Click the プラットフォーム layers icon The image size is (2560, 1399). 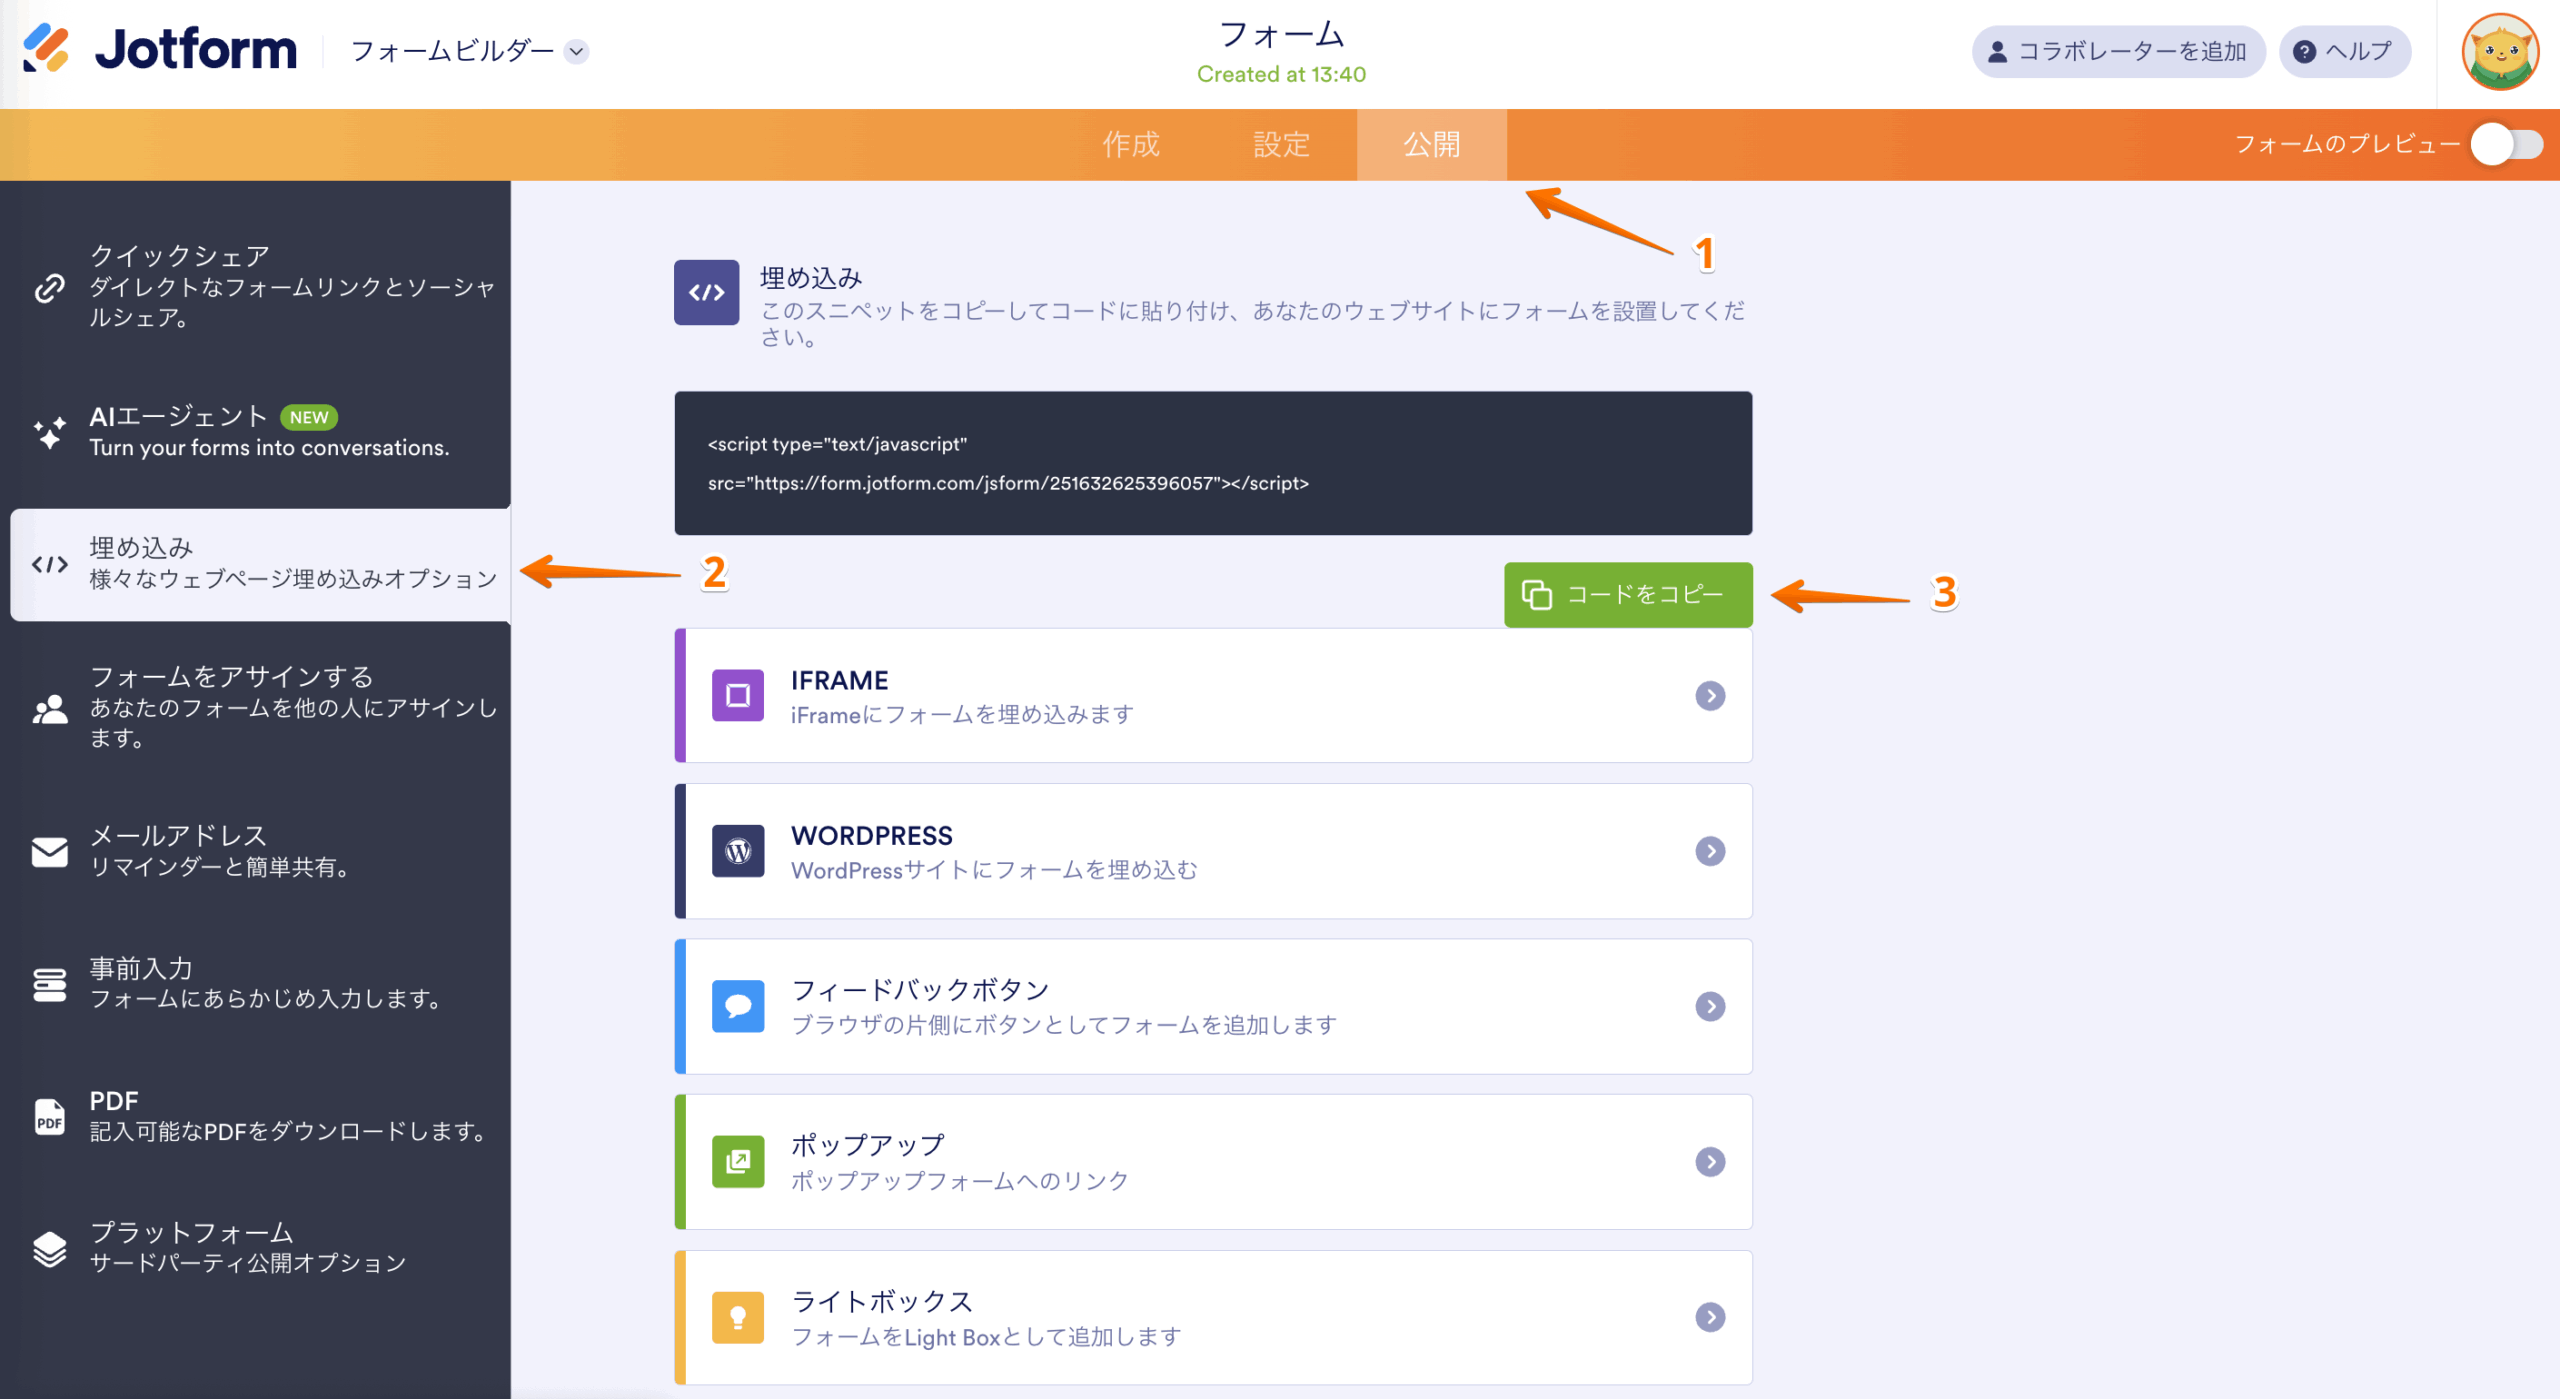(49, 1248)
